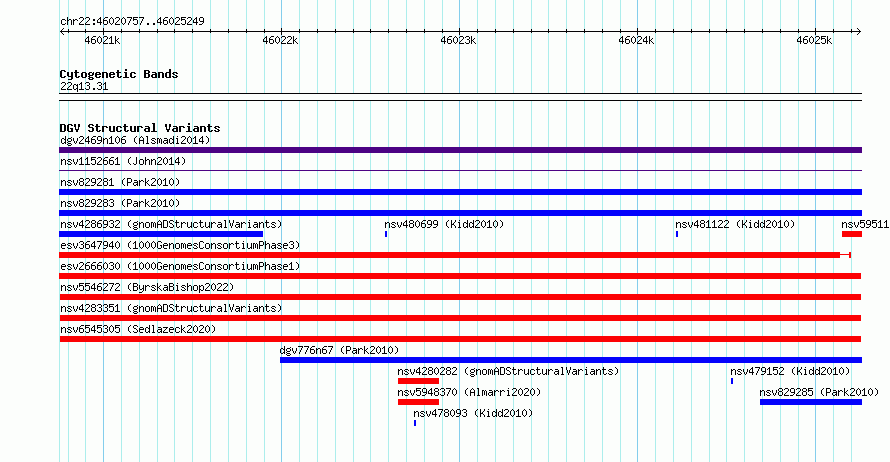Click the blue bar under nsv829283
Viewport: 890px width, 462px height.
click(x=460, y=213)
